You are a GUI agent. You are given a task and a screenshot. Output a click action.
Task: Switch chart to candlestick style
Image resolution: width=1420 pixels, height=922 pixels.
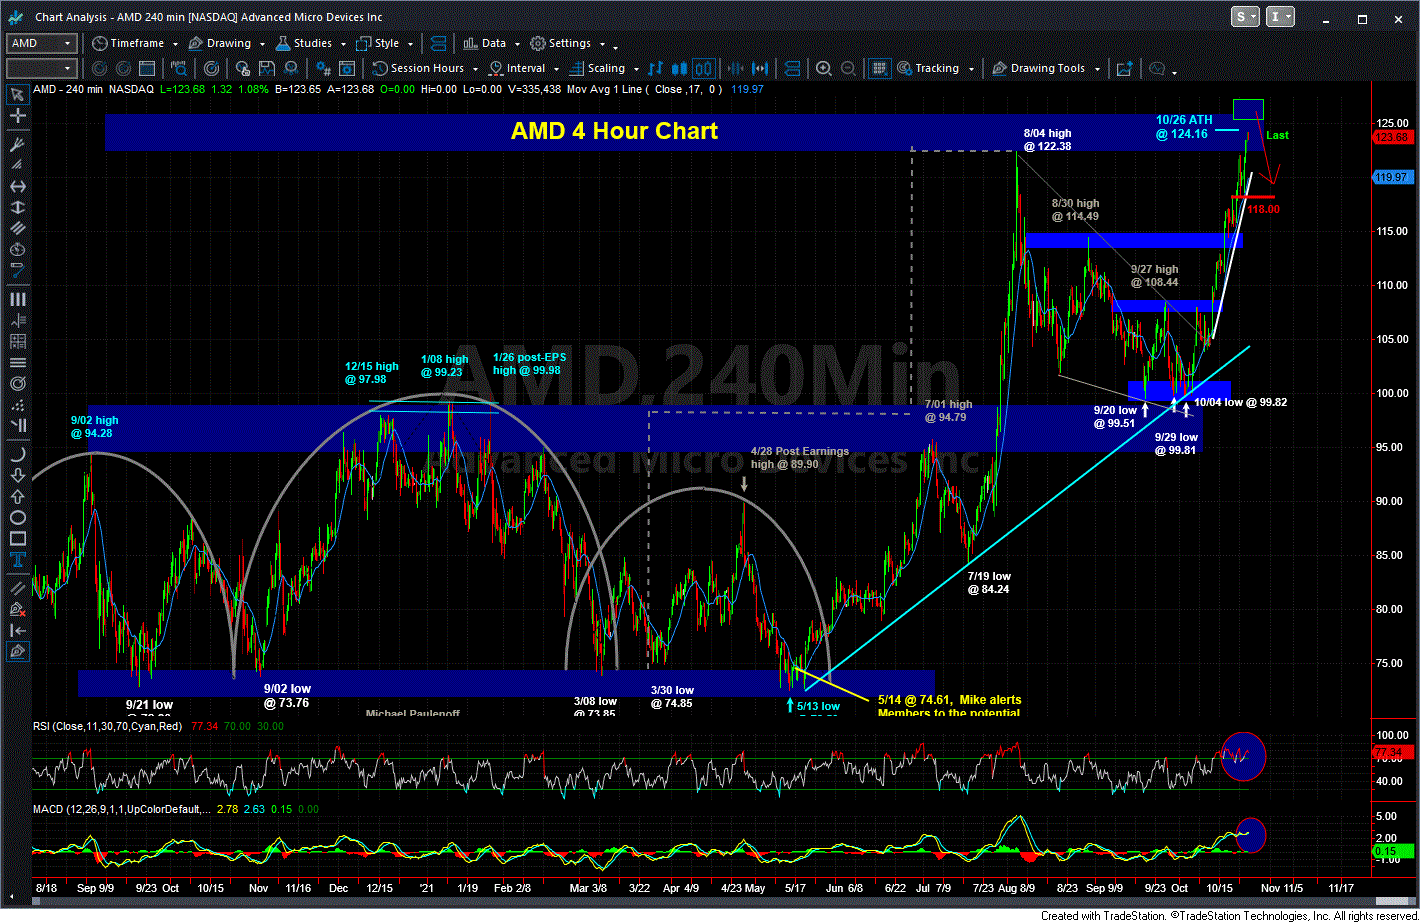[679, 68]
